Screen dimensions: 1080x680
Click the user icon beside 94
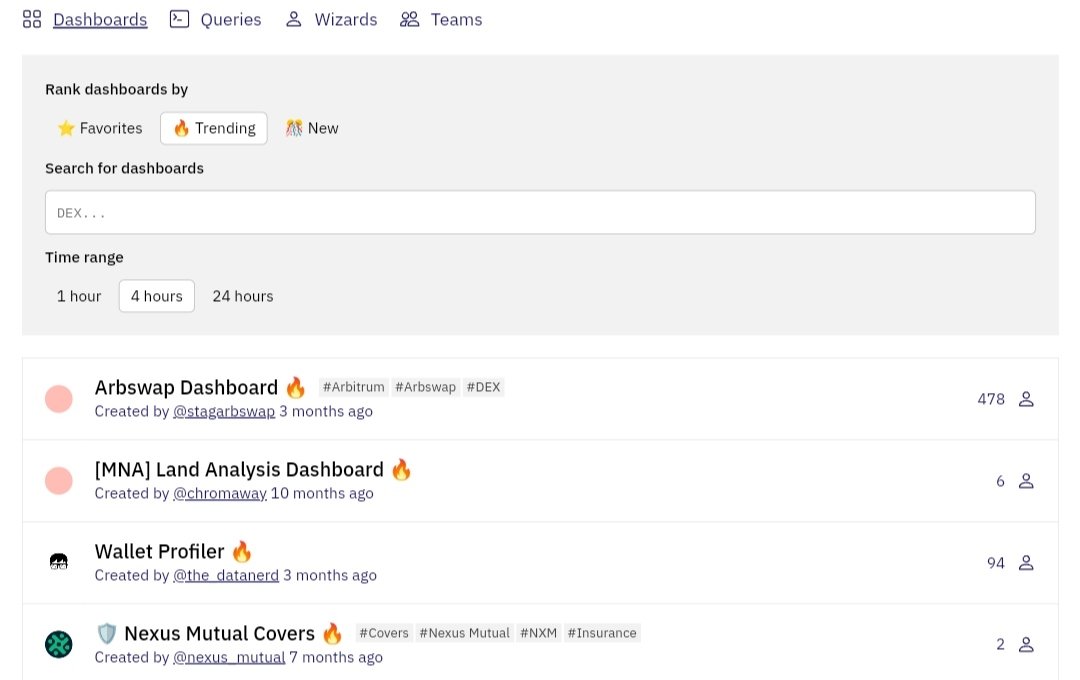click(x=1026, y=563)
